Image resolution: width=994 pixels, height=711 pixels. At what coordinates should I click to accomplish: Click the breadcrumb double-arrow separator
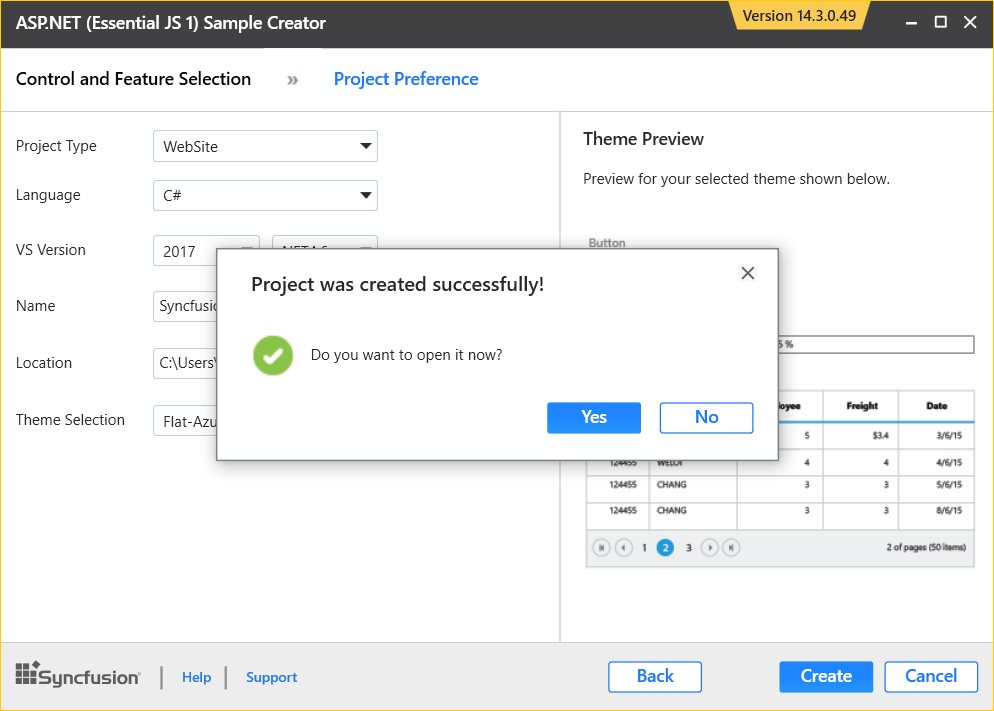292,80
